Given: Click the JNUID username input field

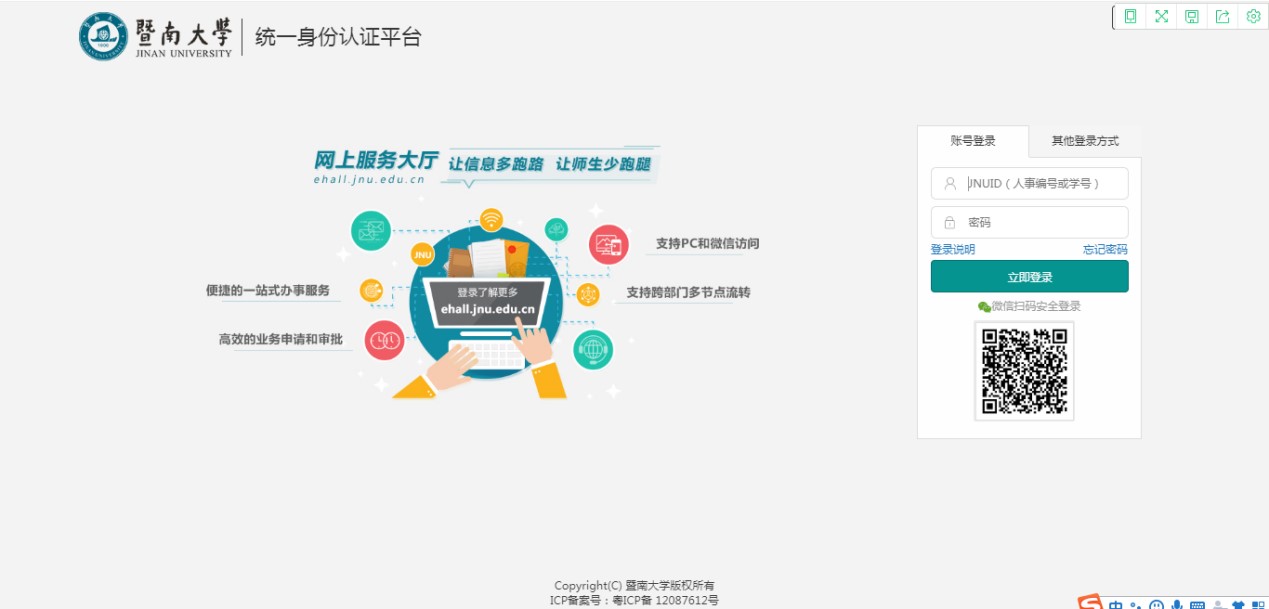Looking at the screenshot, I should point(1040,184).
